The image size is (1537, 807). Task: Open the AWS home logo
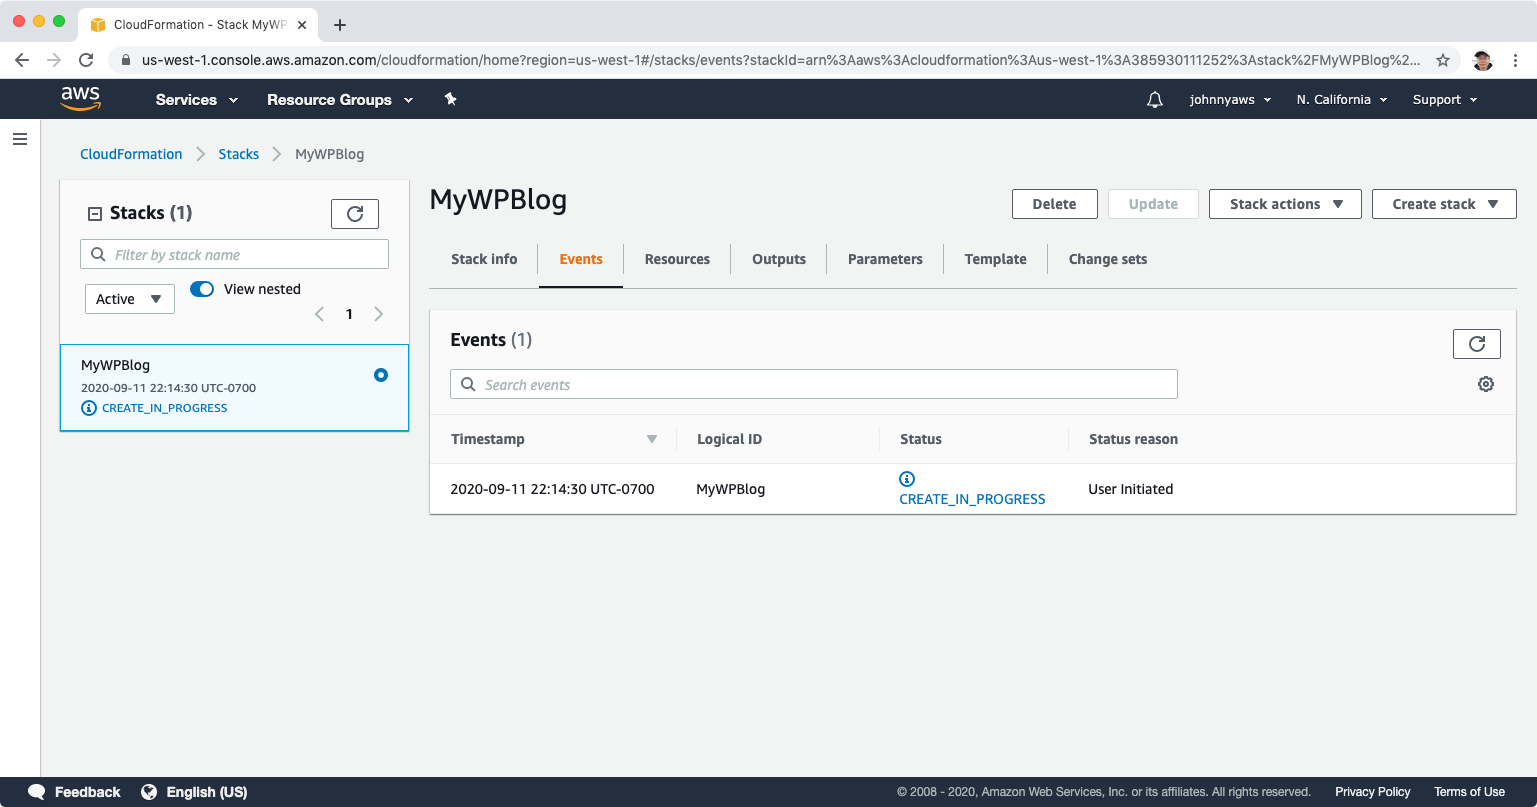[80, 99]
